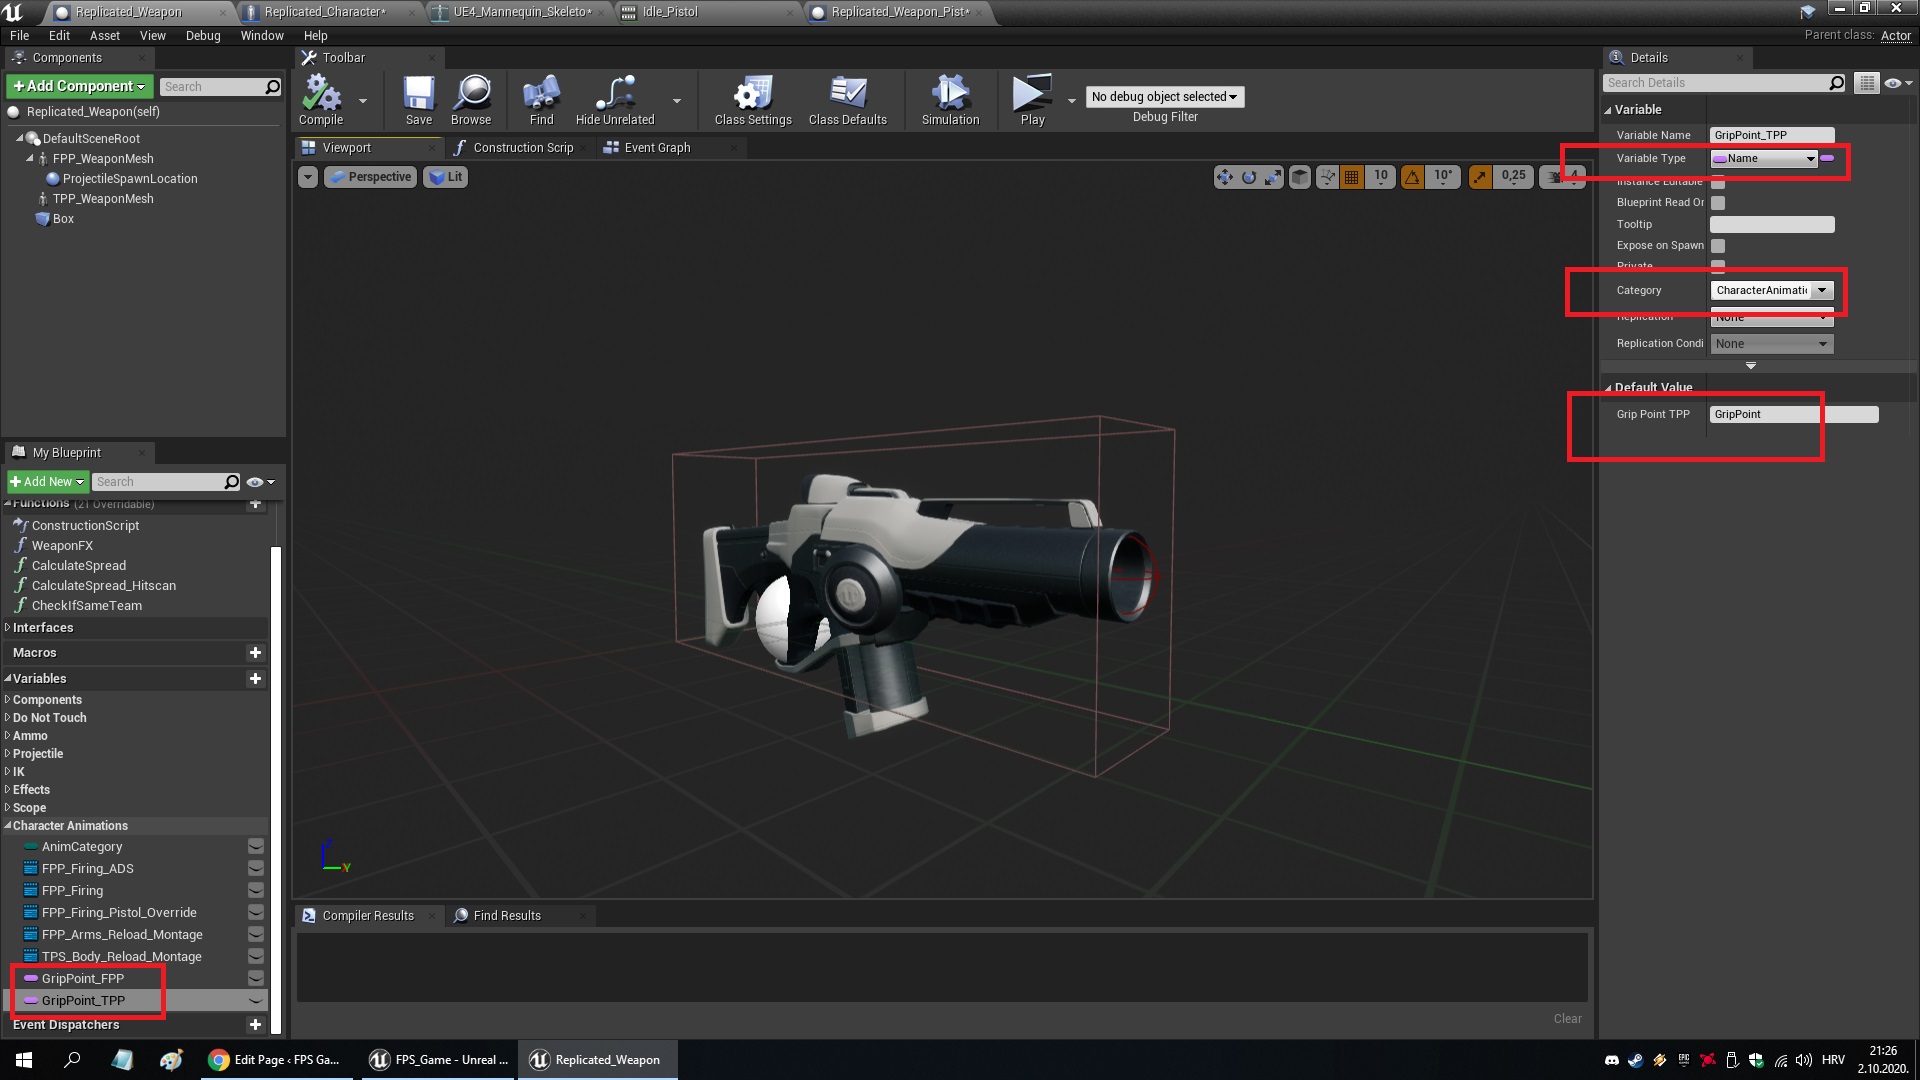
Task: Open the Category CharacterAnimations dropdown
Action: (1822, 291)
